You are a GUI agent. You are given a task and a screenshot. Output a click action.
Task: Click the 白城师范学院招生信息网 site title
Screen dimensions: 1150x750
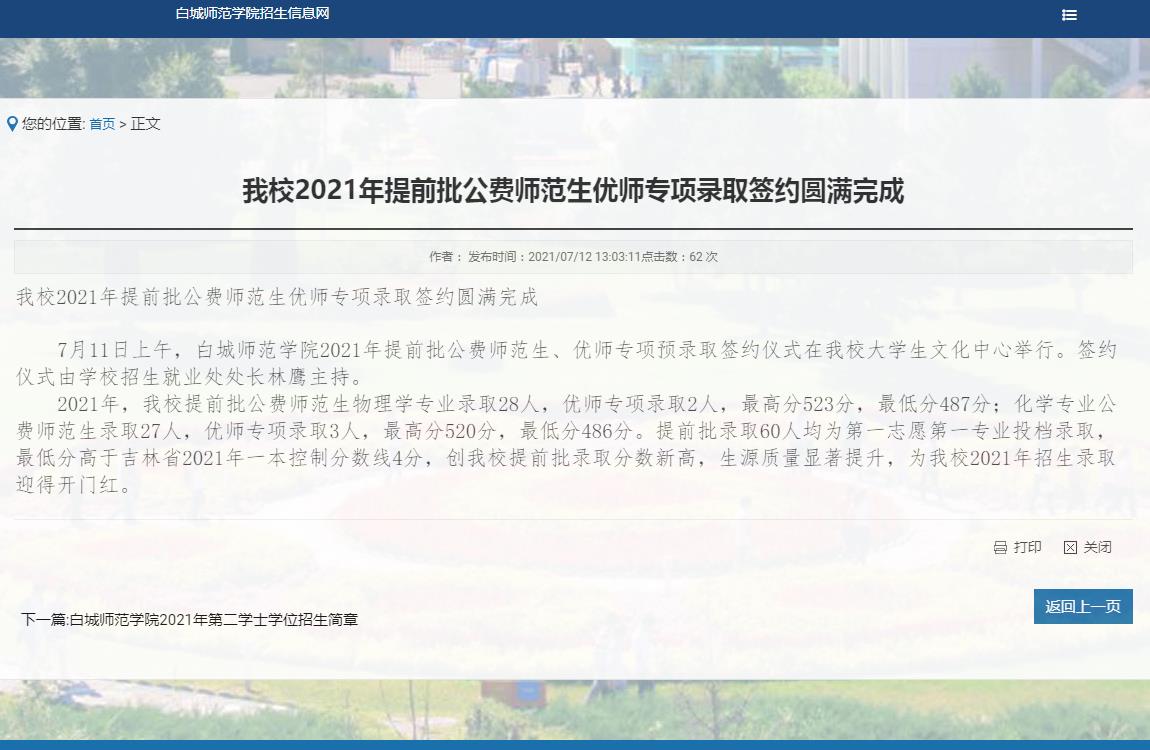[x=252, y=13]
